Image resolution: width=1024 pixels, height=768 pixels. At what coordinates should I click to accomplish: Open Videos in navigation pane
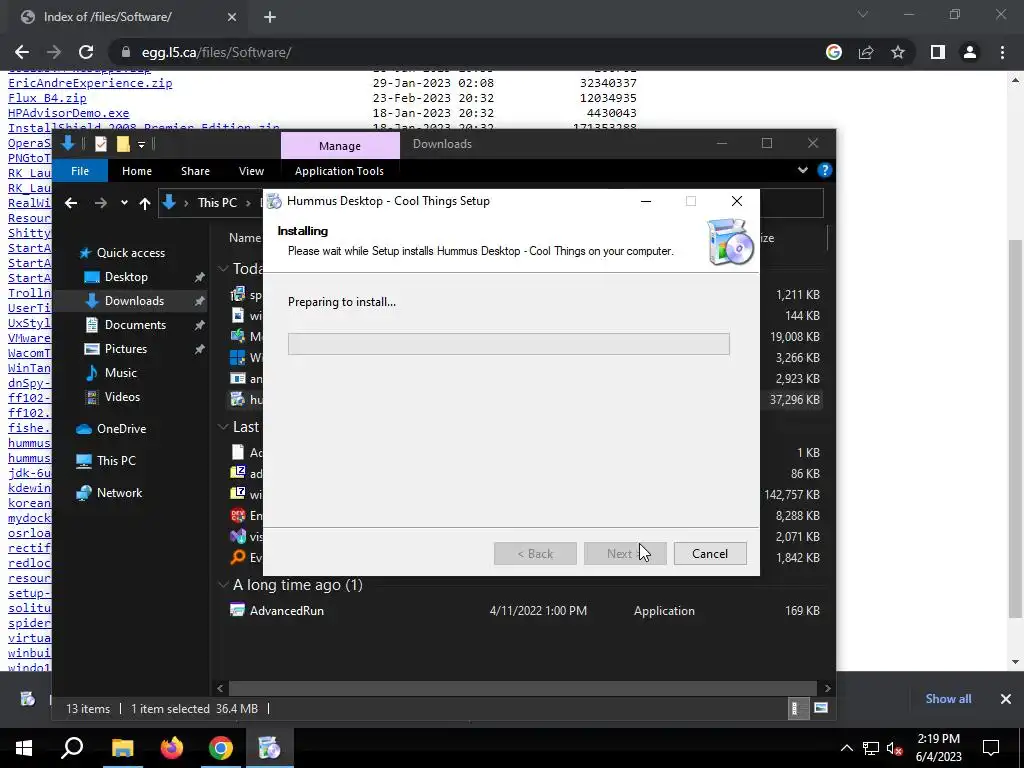pyautogui.click(x=122, y=397)
